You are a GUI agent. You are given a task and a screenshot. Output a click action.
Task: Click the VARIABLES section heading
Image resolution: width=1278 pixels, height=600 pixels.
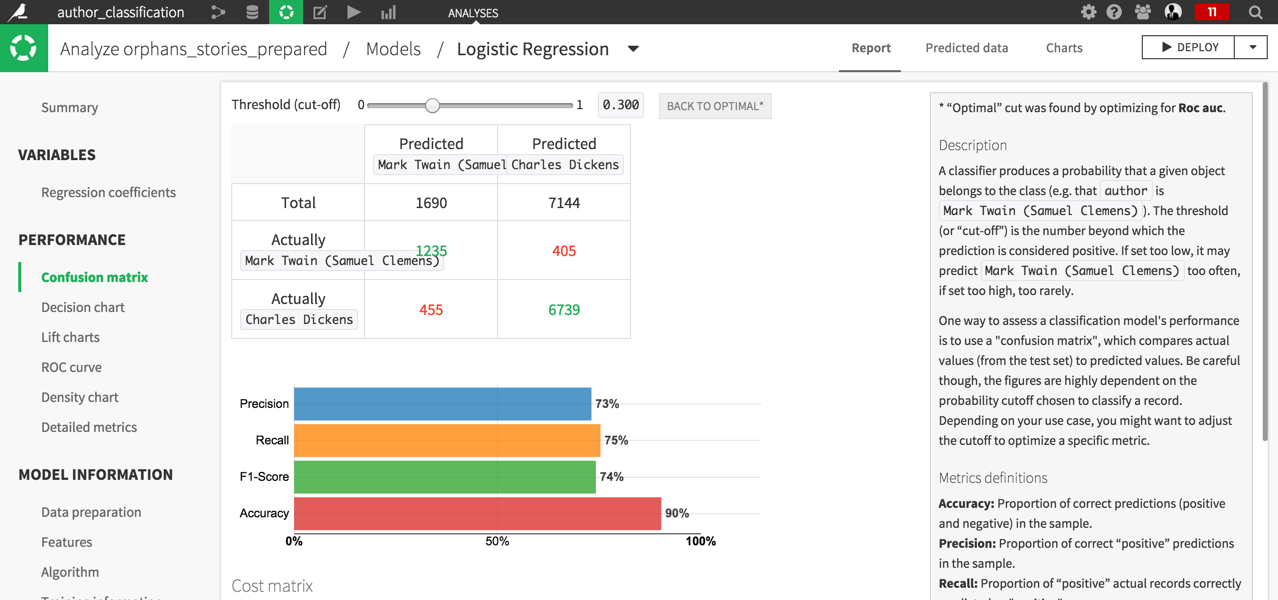point(57,155)
